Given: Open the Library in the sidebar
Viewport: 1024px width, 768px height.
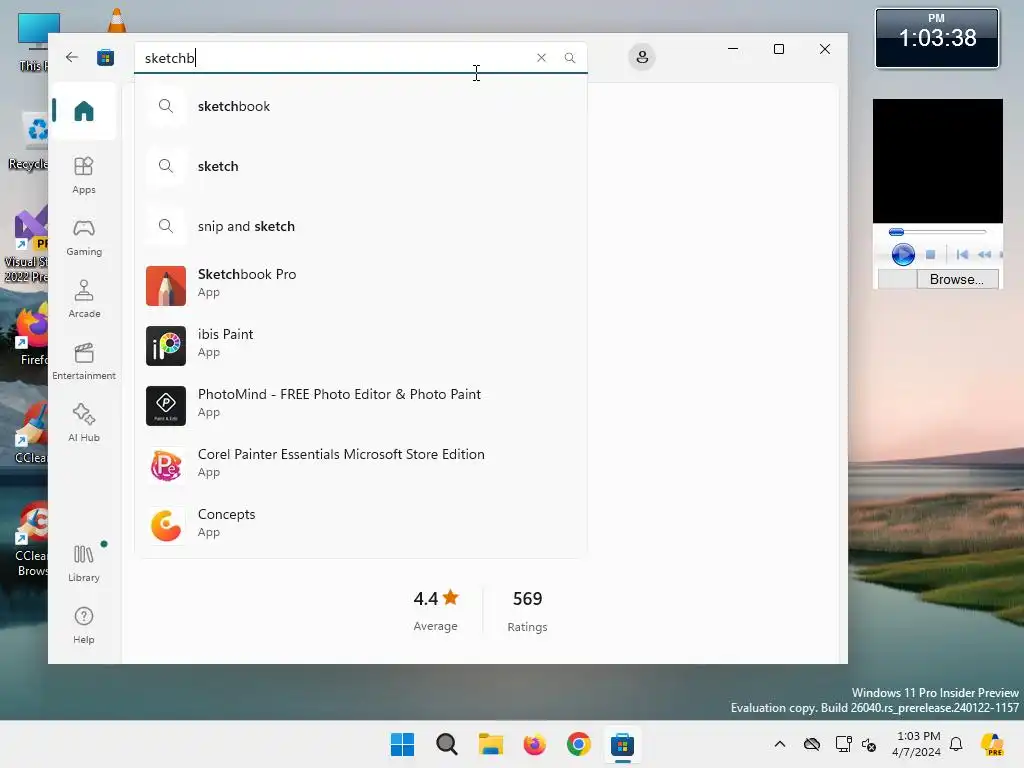Looking at the screenshot, I should (84, 563).
